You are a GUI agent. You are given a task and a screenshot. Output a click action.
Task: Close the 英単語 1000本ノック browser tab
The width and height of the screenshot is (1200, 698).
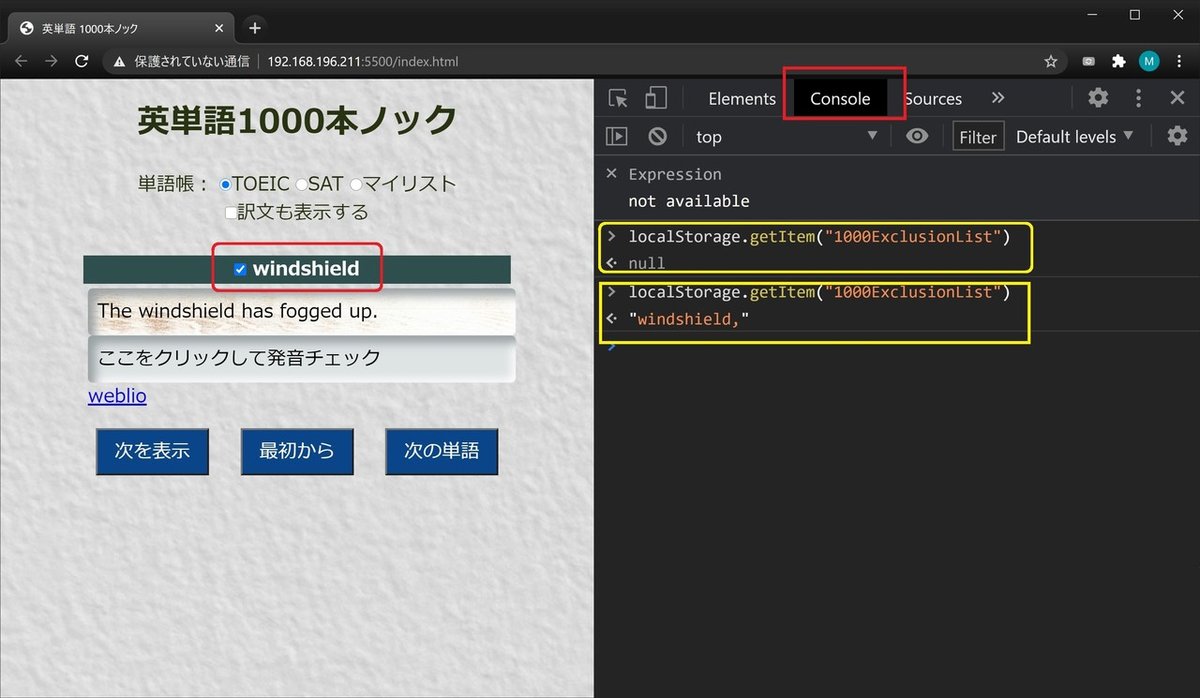[x=217, y=29]
